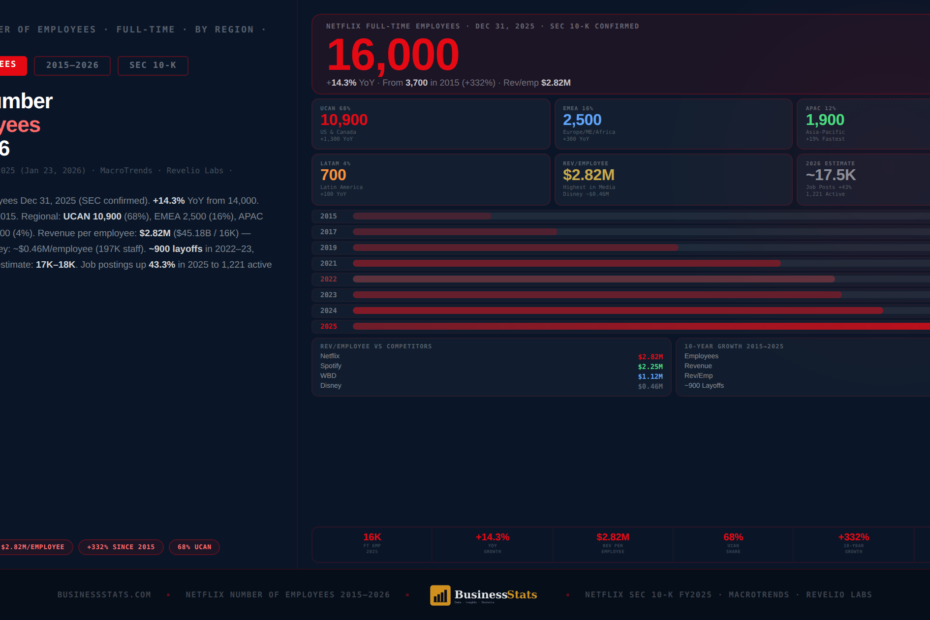Click the +332% SINCE 2015 pill badge
Viewport: 930px width, 620px height.
click(x=121, y=547)
